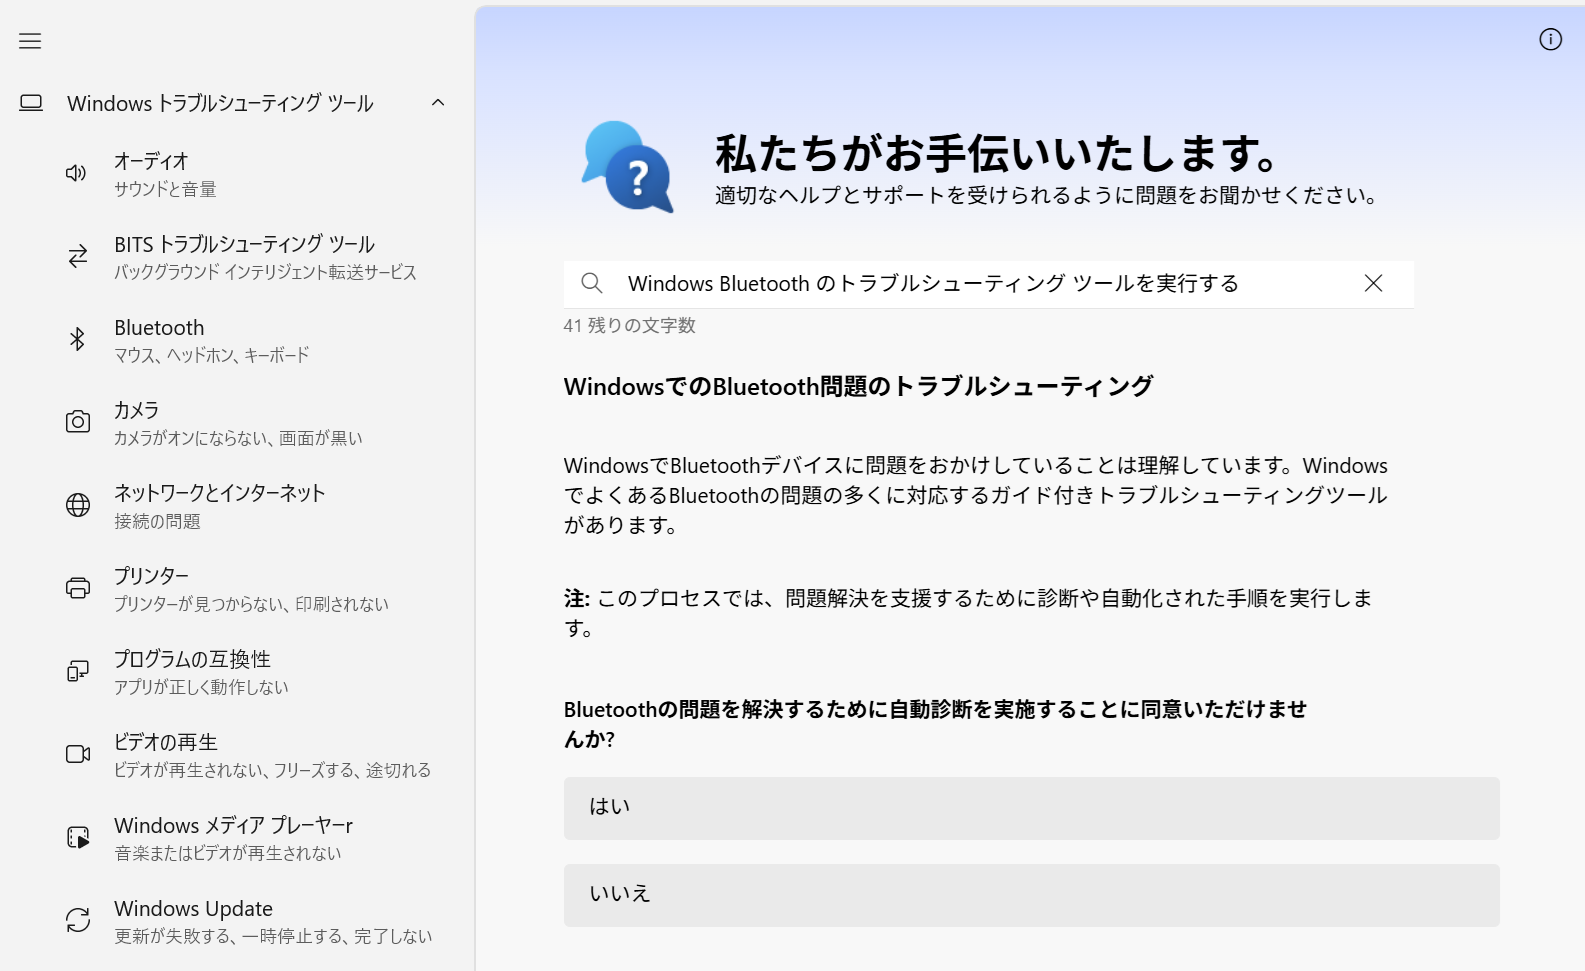The image size is (1585, 971).
Task: Click the カメラ camera icon
Action: point(77,422)
